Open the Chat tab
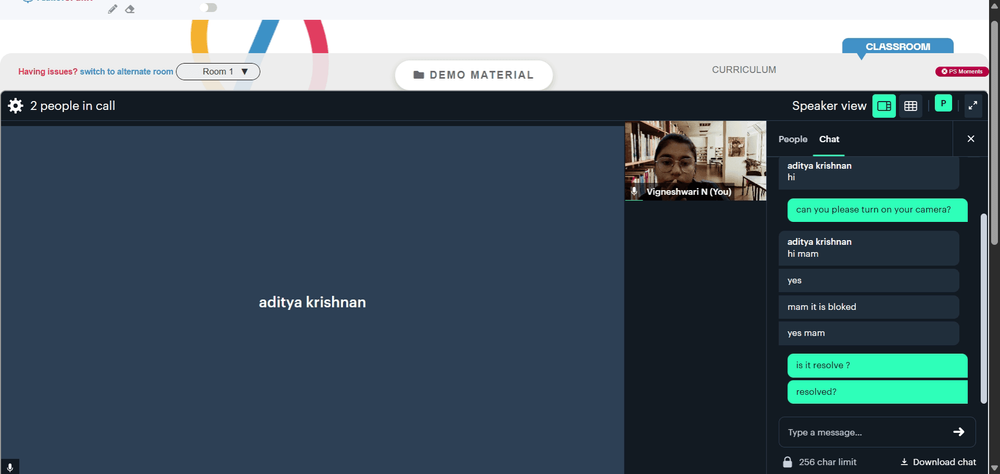Viewport: 1000px width, 474px height. [x=829, y=139]
